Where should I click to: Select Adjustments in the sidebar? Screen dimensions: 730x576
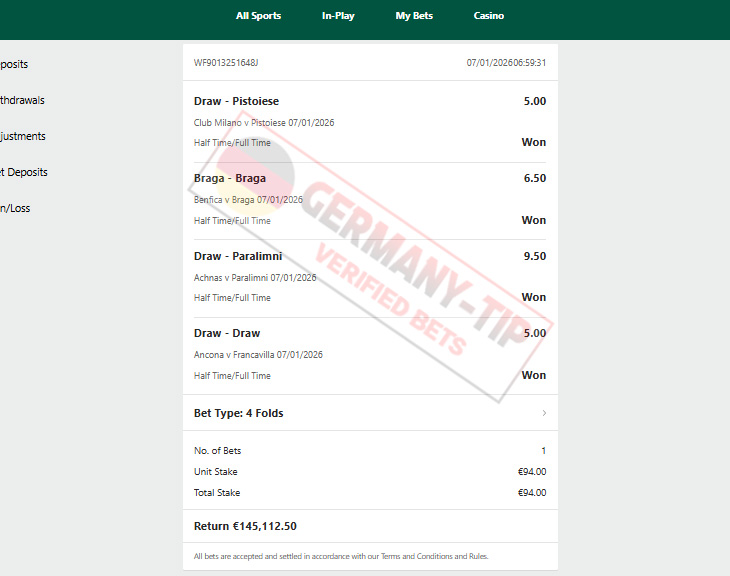pos(23,136)
